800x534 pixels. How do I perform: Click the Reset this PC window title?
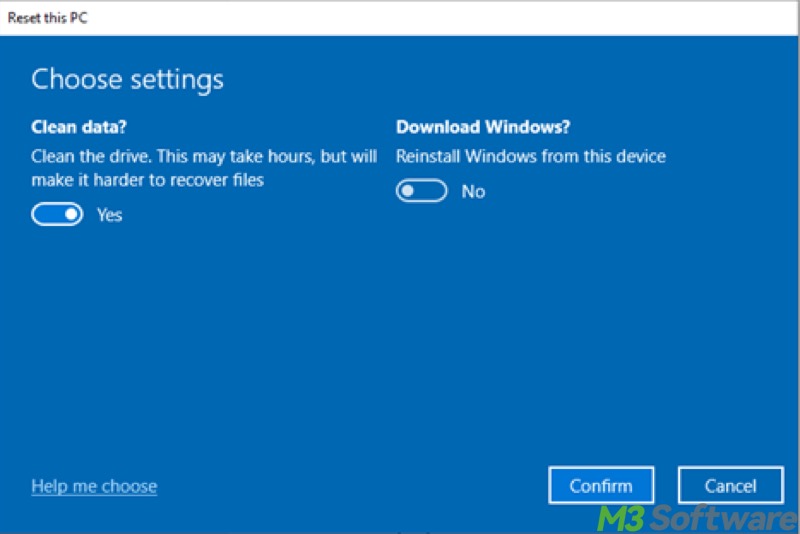tap(47, 17)
